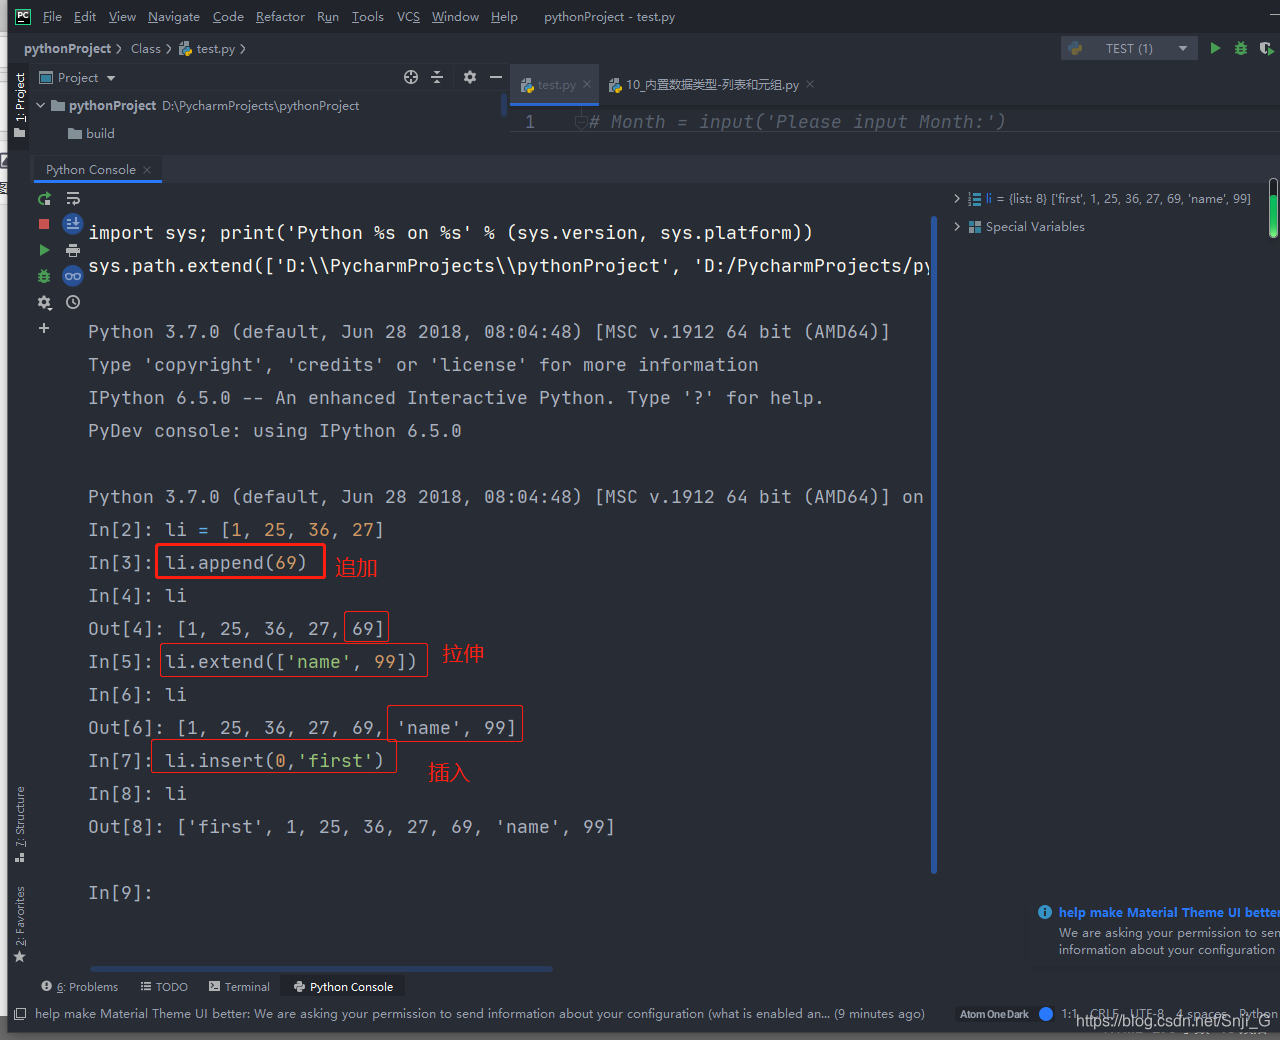Open the View menu
1280x1040 pixels.
pos(122,17)
